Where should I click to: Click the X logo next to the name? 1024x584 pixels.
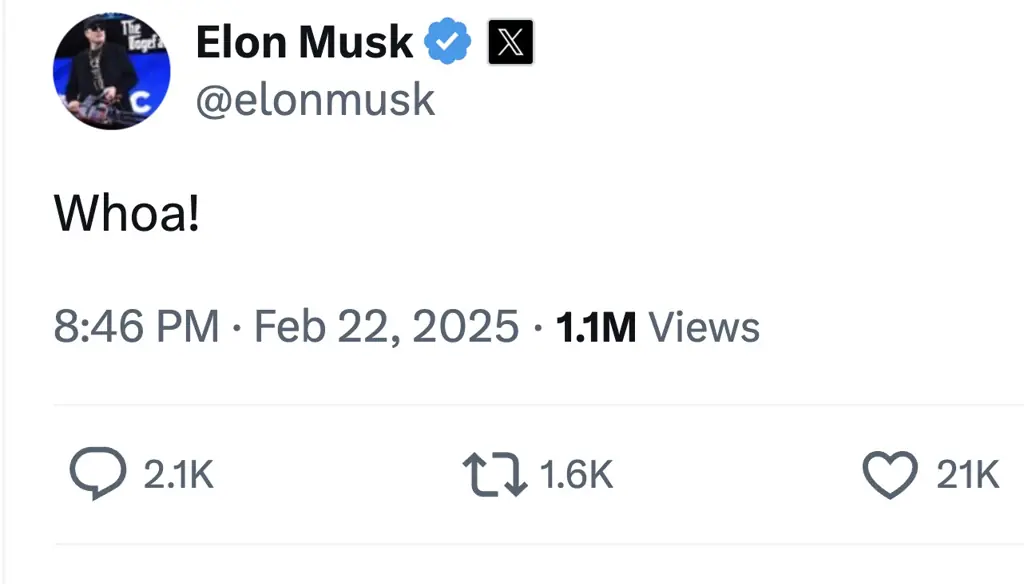tap(508, 41)
